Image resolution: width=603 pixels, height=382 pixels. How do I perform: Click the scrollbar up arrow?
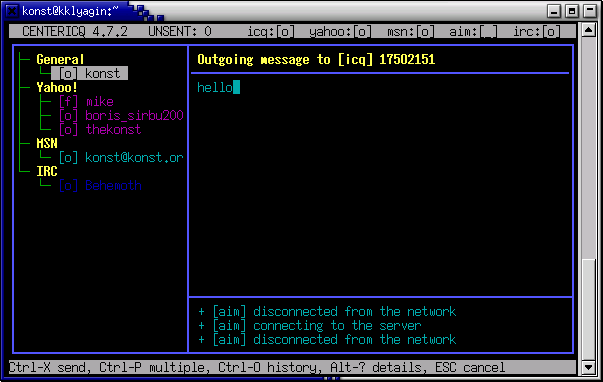click(x=588, y=30)
